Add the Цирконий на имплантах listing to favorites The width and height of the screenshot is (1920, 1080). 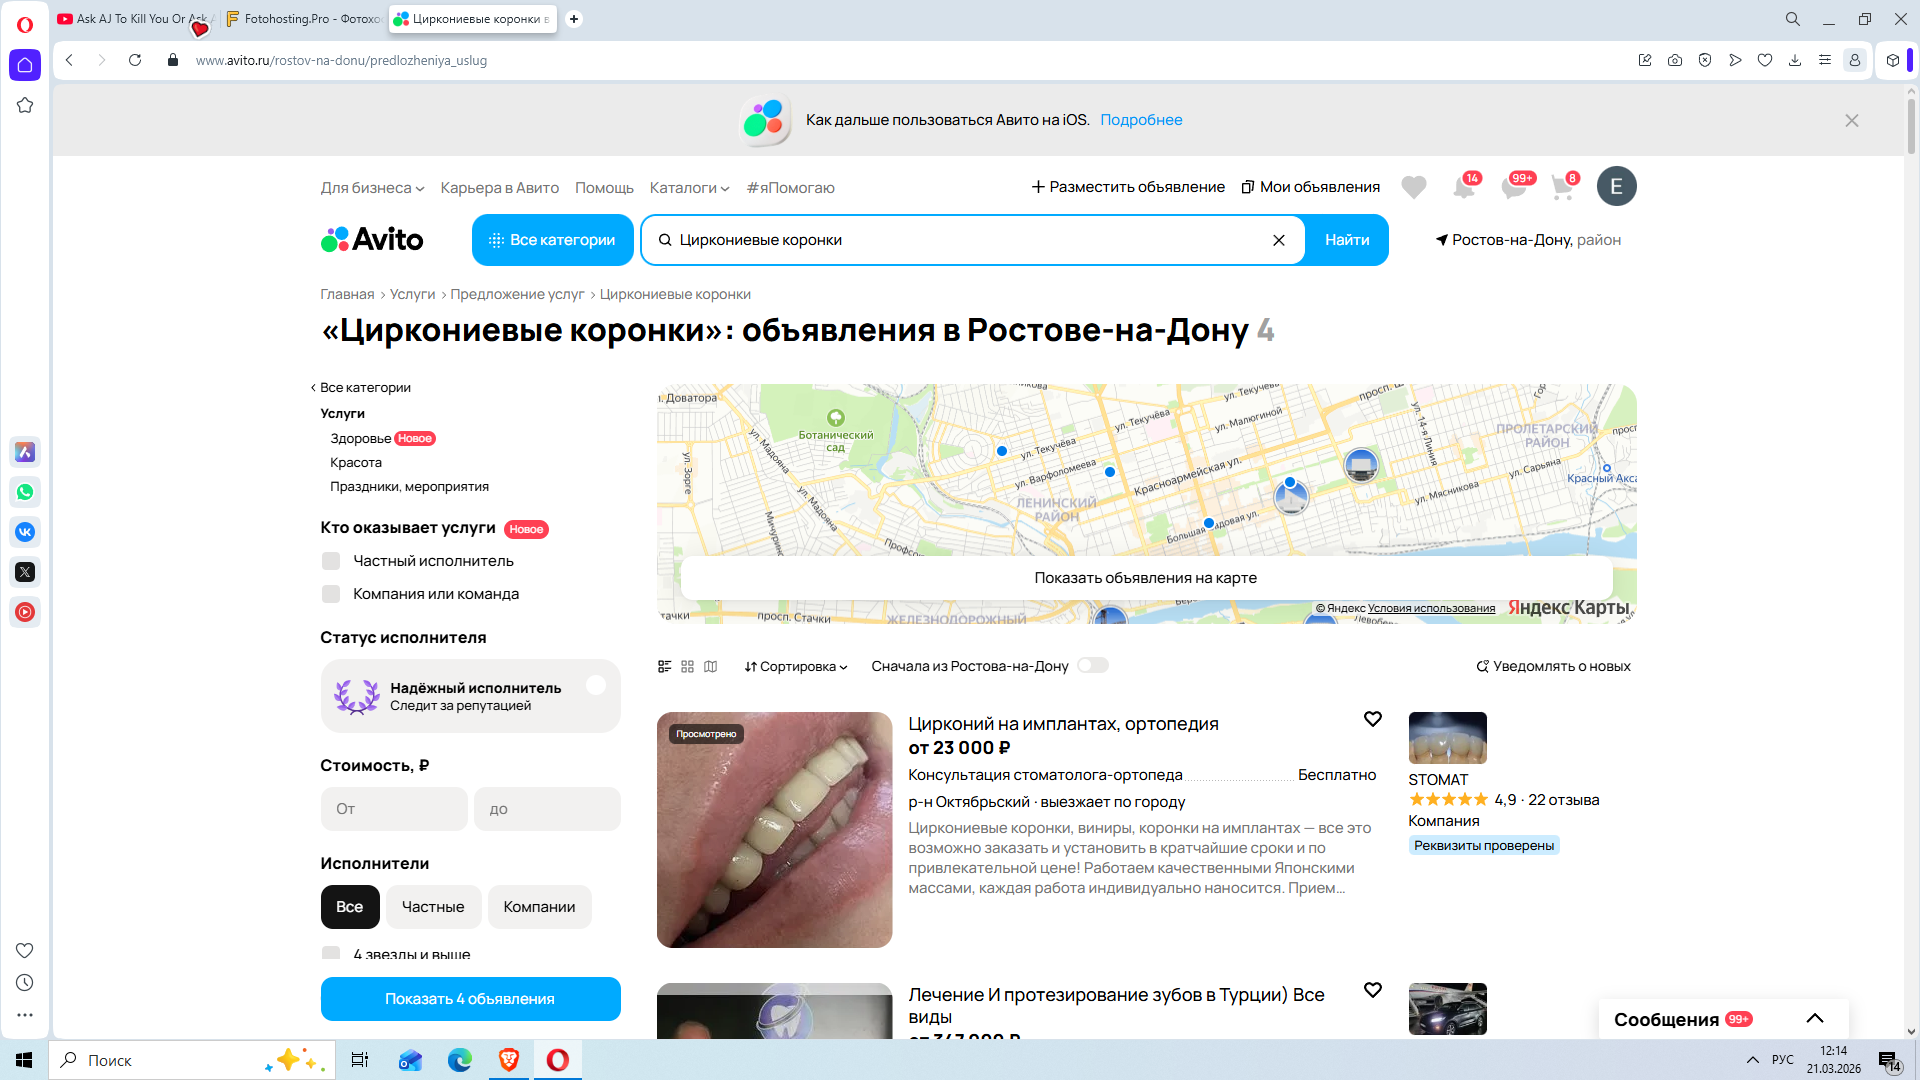coord(1372,719)
